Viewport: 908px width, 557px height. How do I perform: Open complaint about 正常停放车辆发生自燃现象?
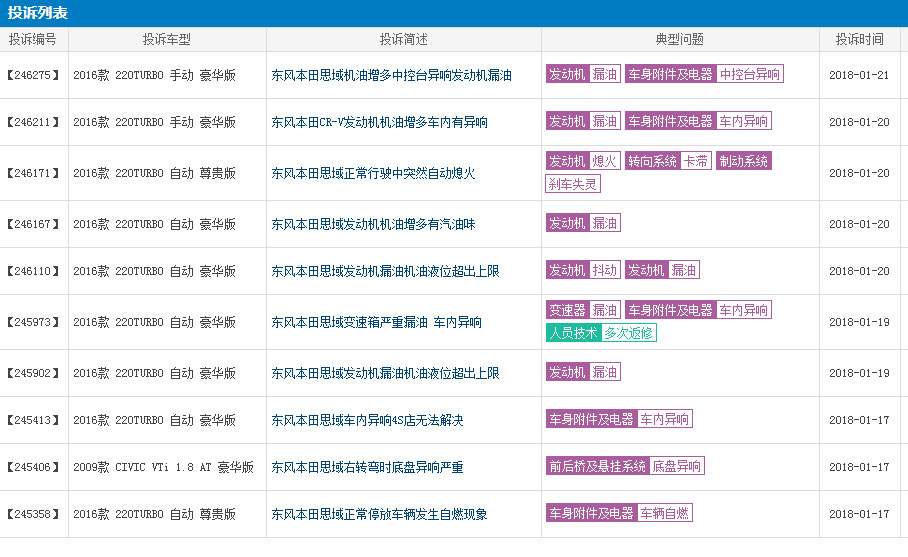[379, 514]
